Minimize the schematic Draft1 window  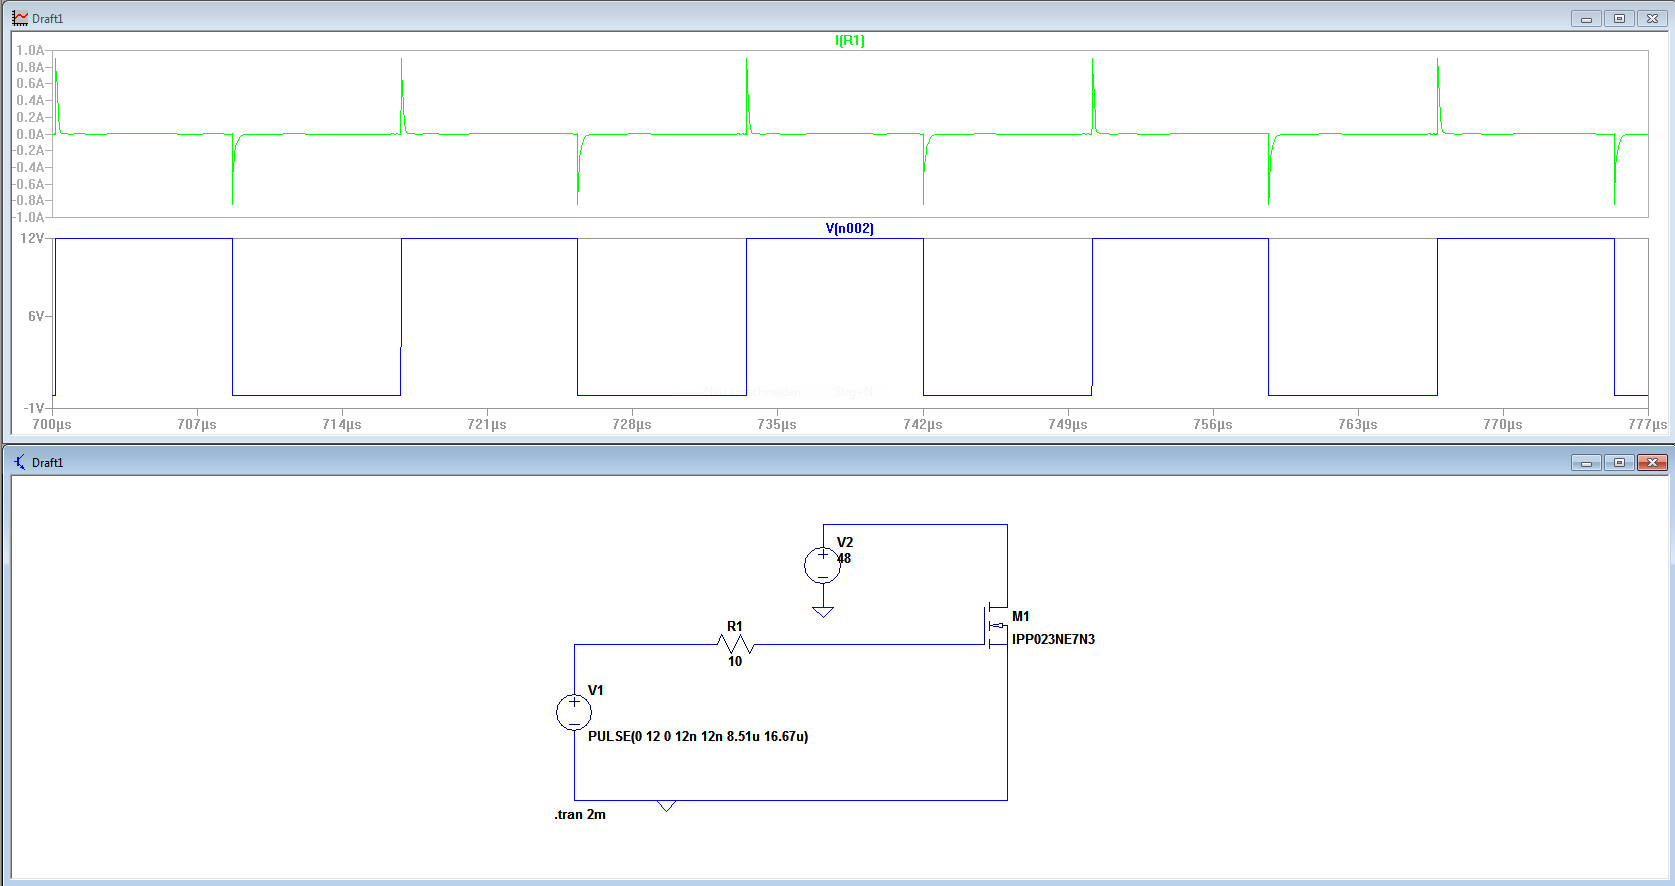(x=1586, y=462)
